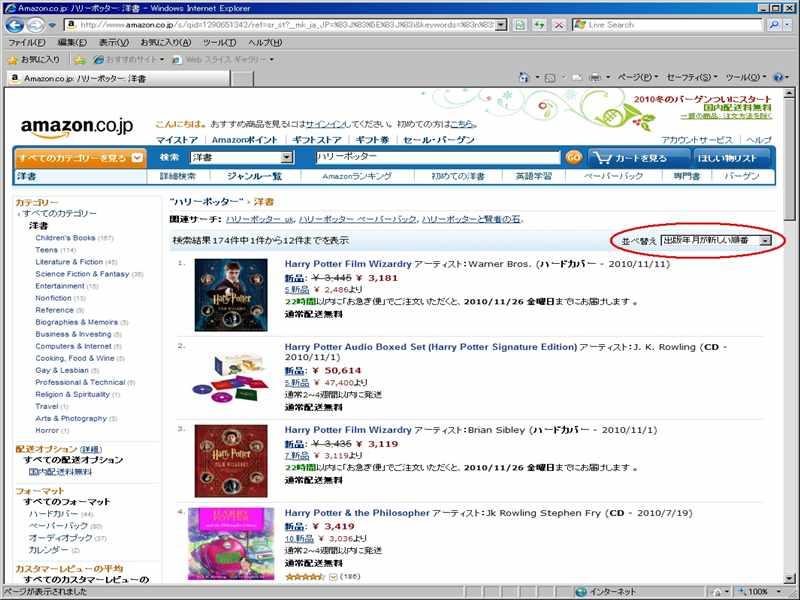
Task: Open the ジャンル一覧 navigation tab
Action: (254, 176)
